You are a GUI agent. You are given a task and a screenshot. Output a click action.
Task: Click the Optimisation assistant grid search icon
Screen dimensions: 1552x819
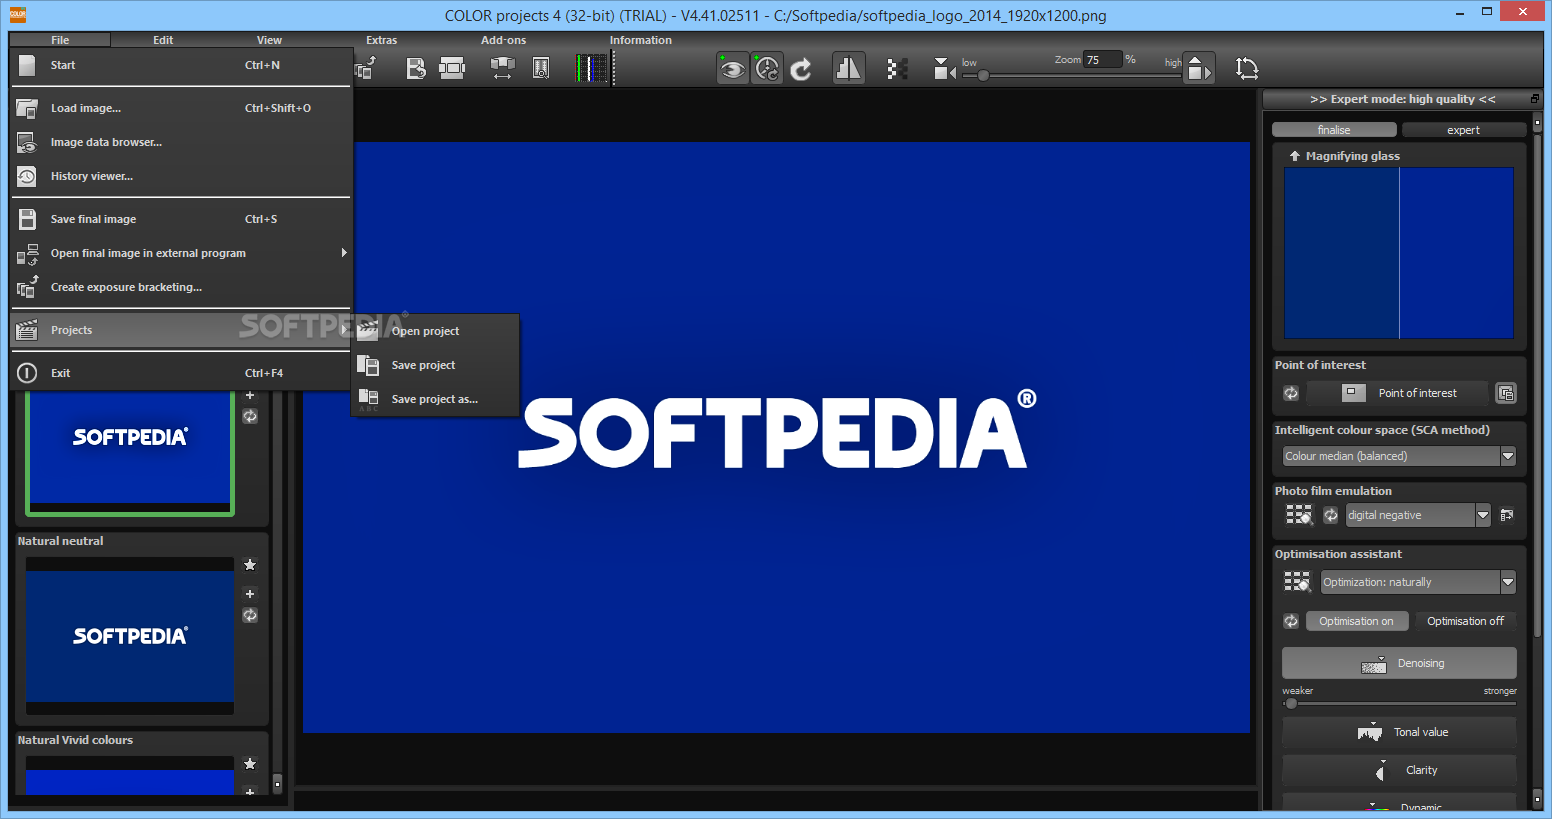pyautogui.click(x=1297, y=582)
